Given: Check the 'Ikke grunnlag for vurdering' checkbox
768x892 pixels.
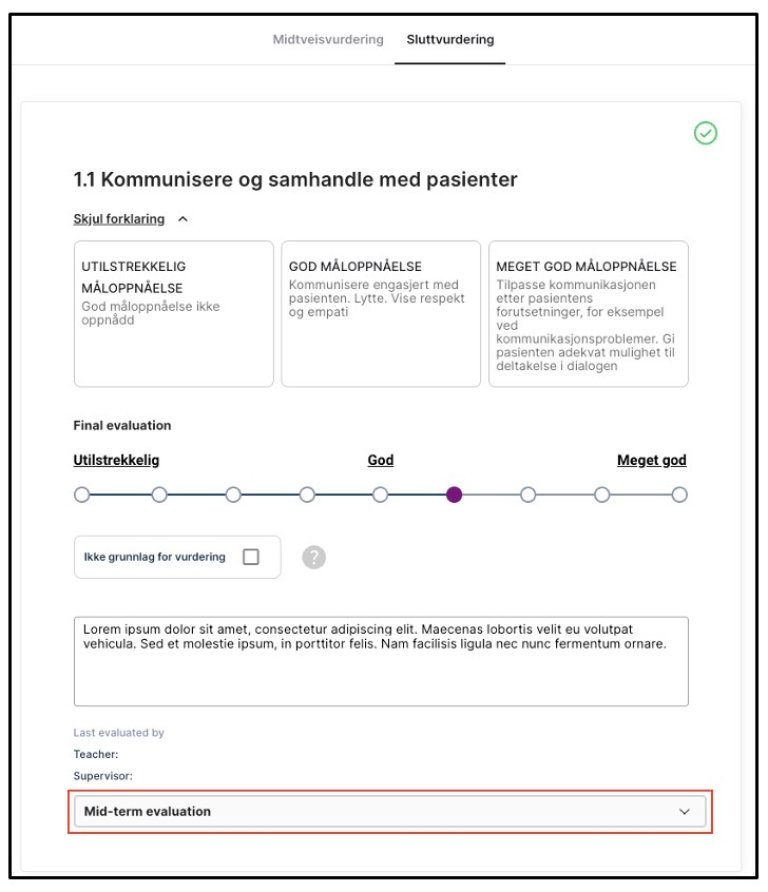Looking at the screenshot, I should 251,557.
